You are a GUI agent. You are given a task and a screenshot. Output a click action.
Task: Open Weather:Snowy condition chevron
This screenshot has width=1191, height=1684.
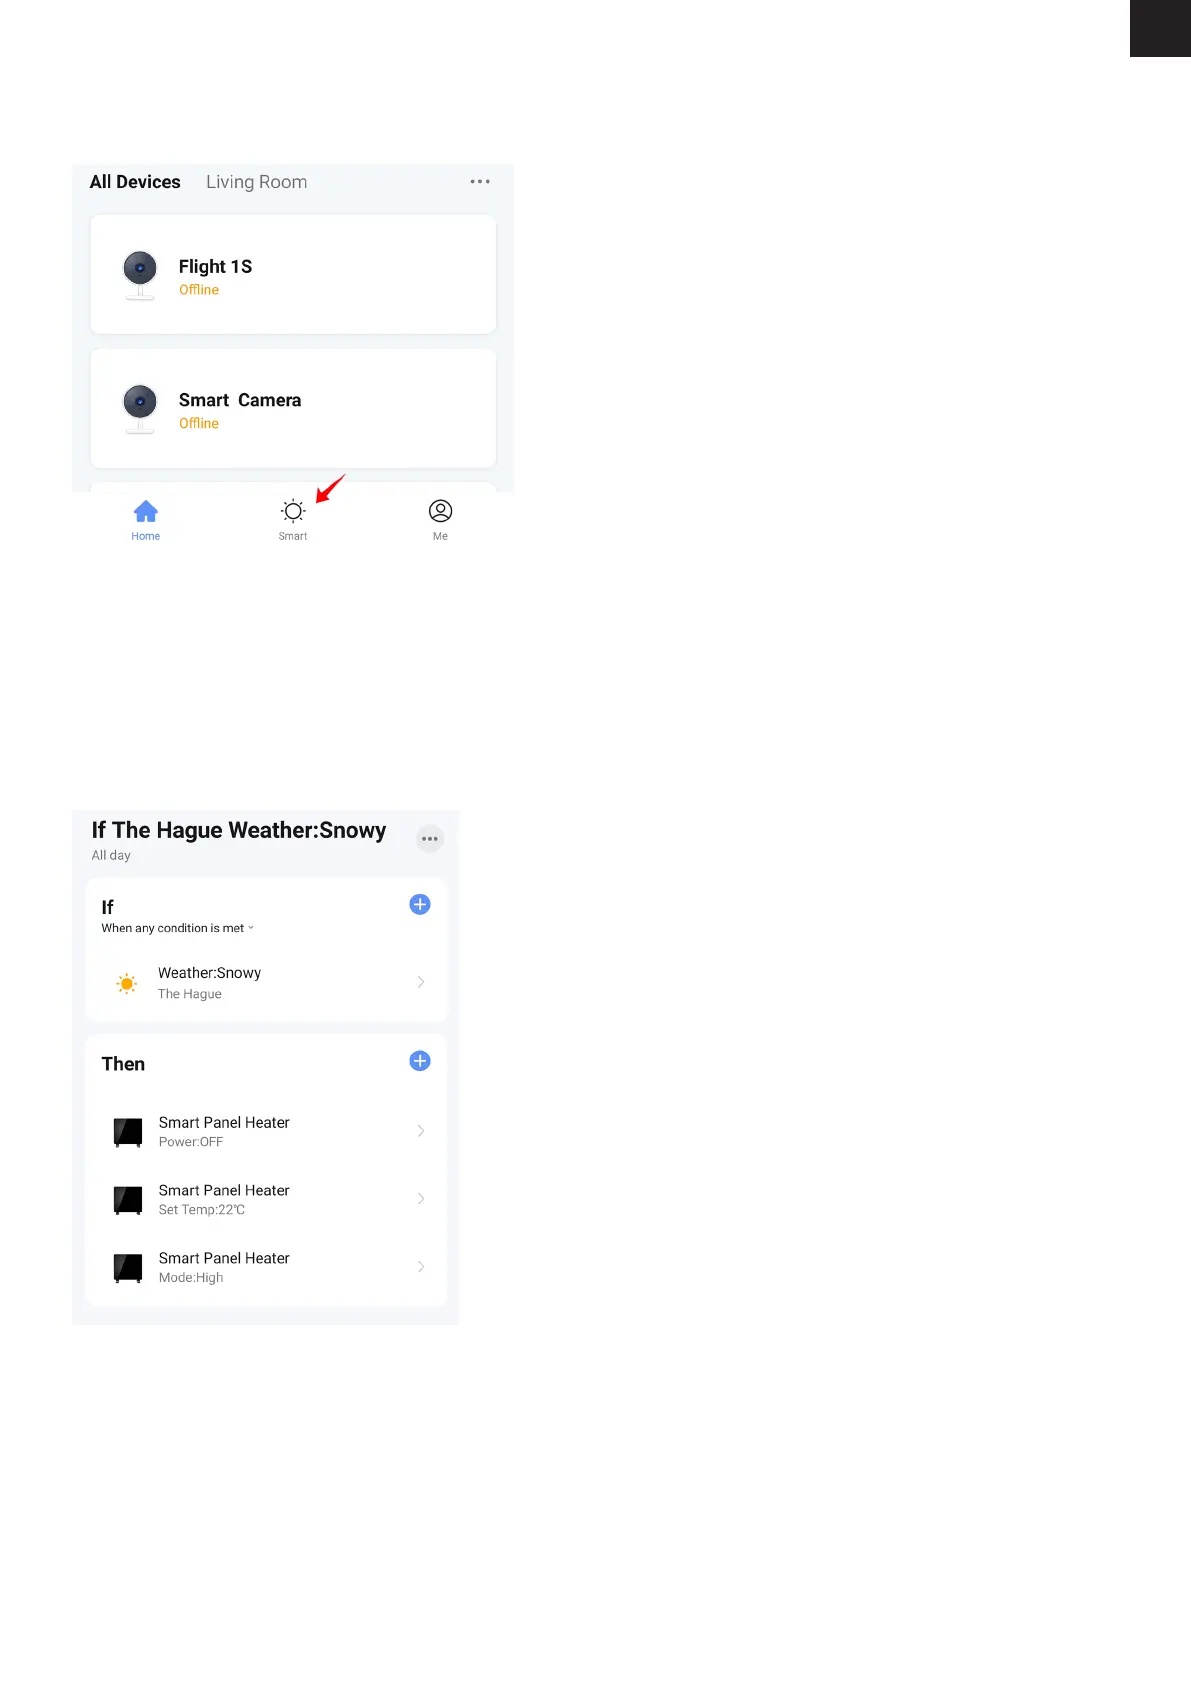point(421,982)
